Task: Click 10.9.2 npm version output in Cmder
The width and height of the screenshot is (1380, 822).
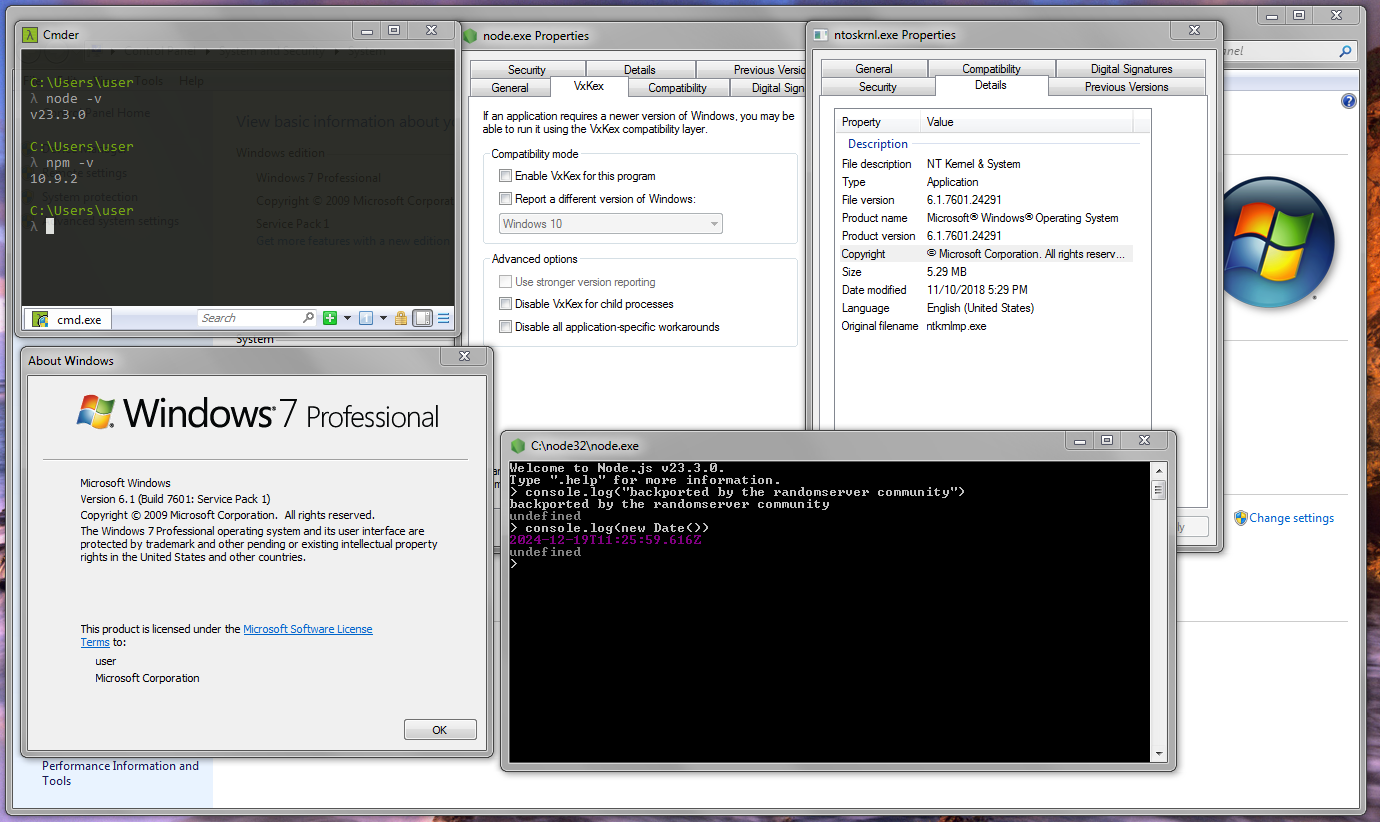Action: (x=54, y=178)
